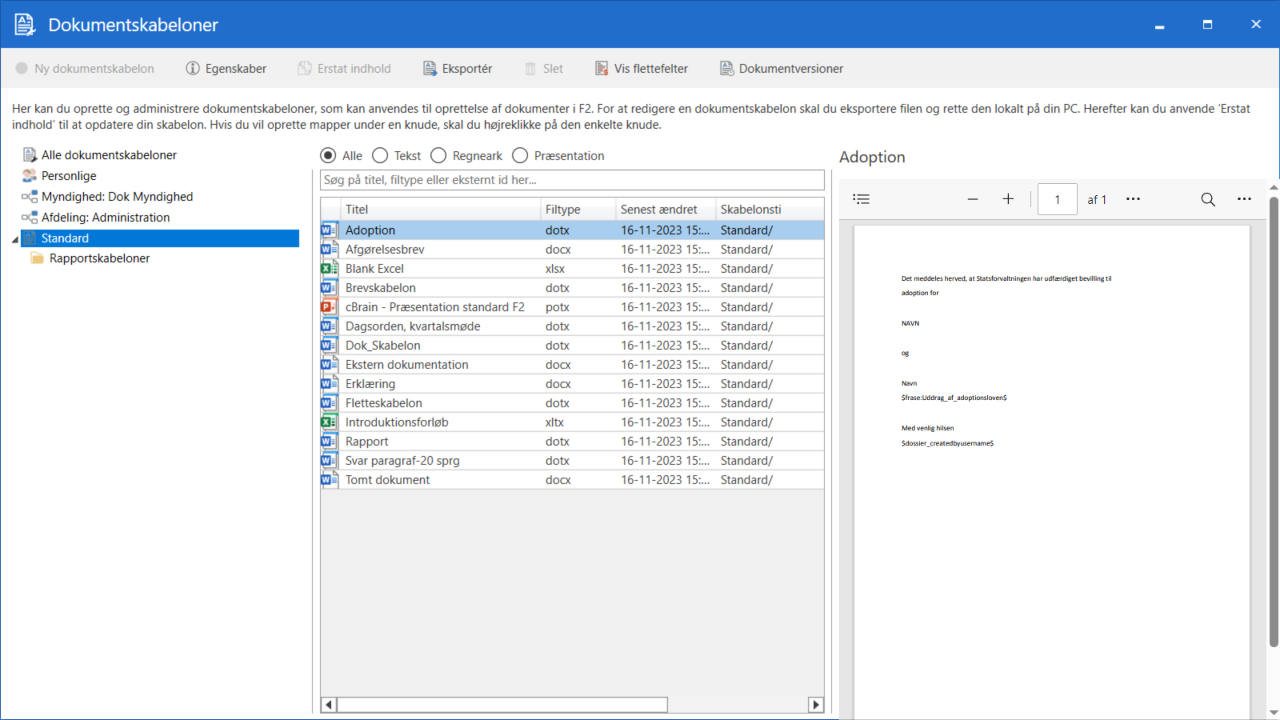Open Dokumentversioner from the toolbar

click(x=781, y=69)
